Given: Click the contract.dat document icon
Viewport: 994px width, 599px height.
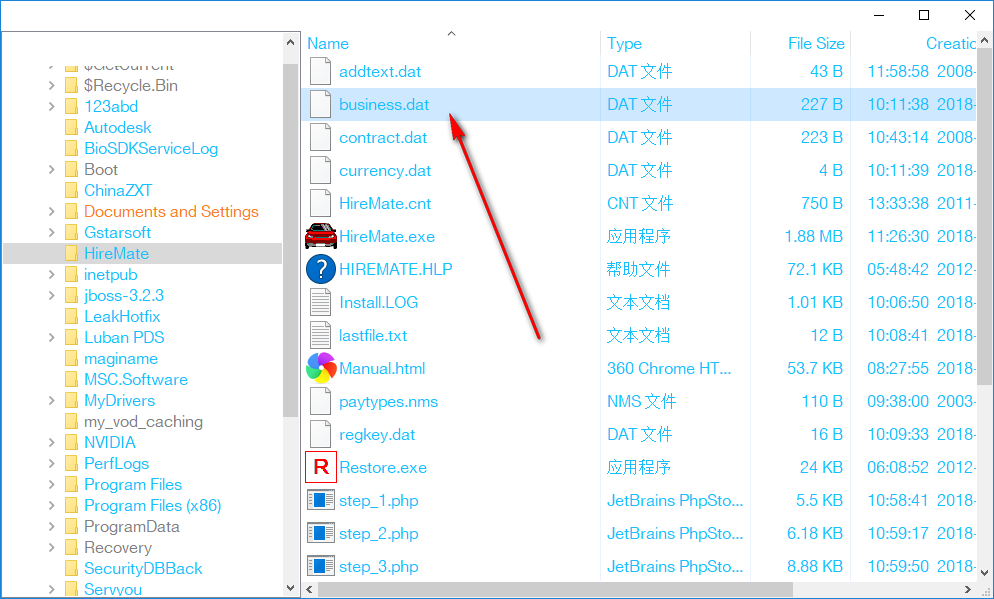Looking at the screenshot, I should click(320, 137).
